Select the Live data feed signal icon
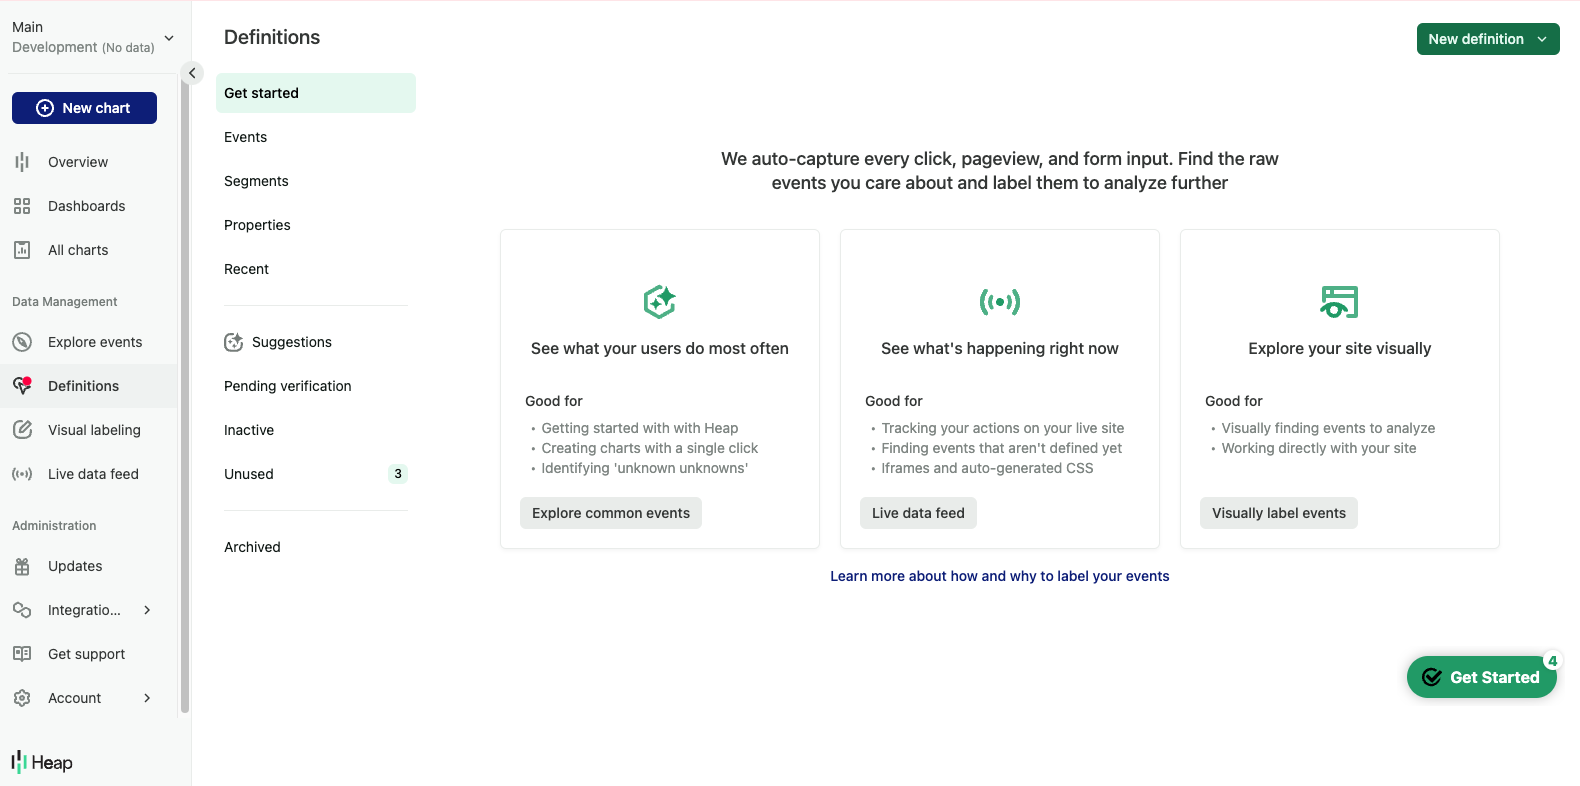The image size is (1580, 786). pyautogui.click(x=22, y=473)
